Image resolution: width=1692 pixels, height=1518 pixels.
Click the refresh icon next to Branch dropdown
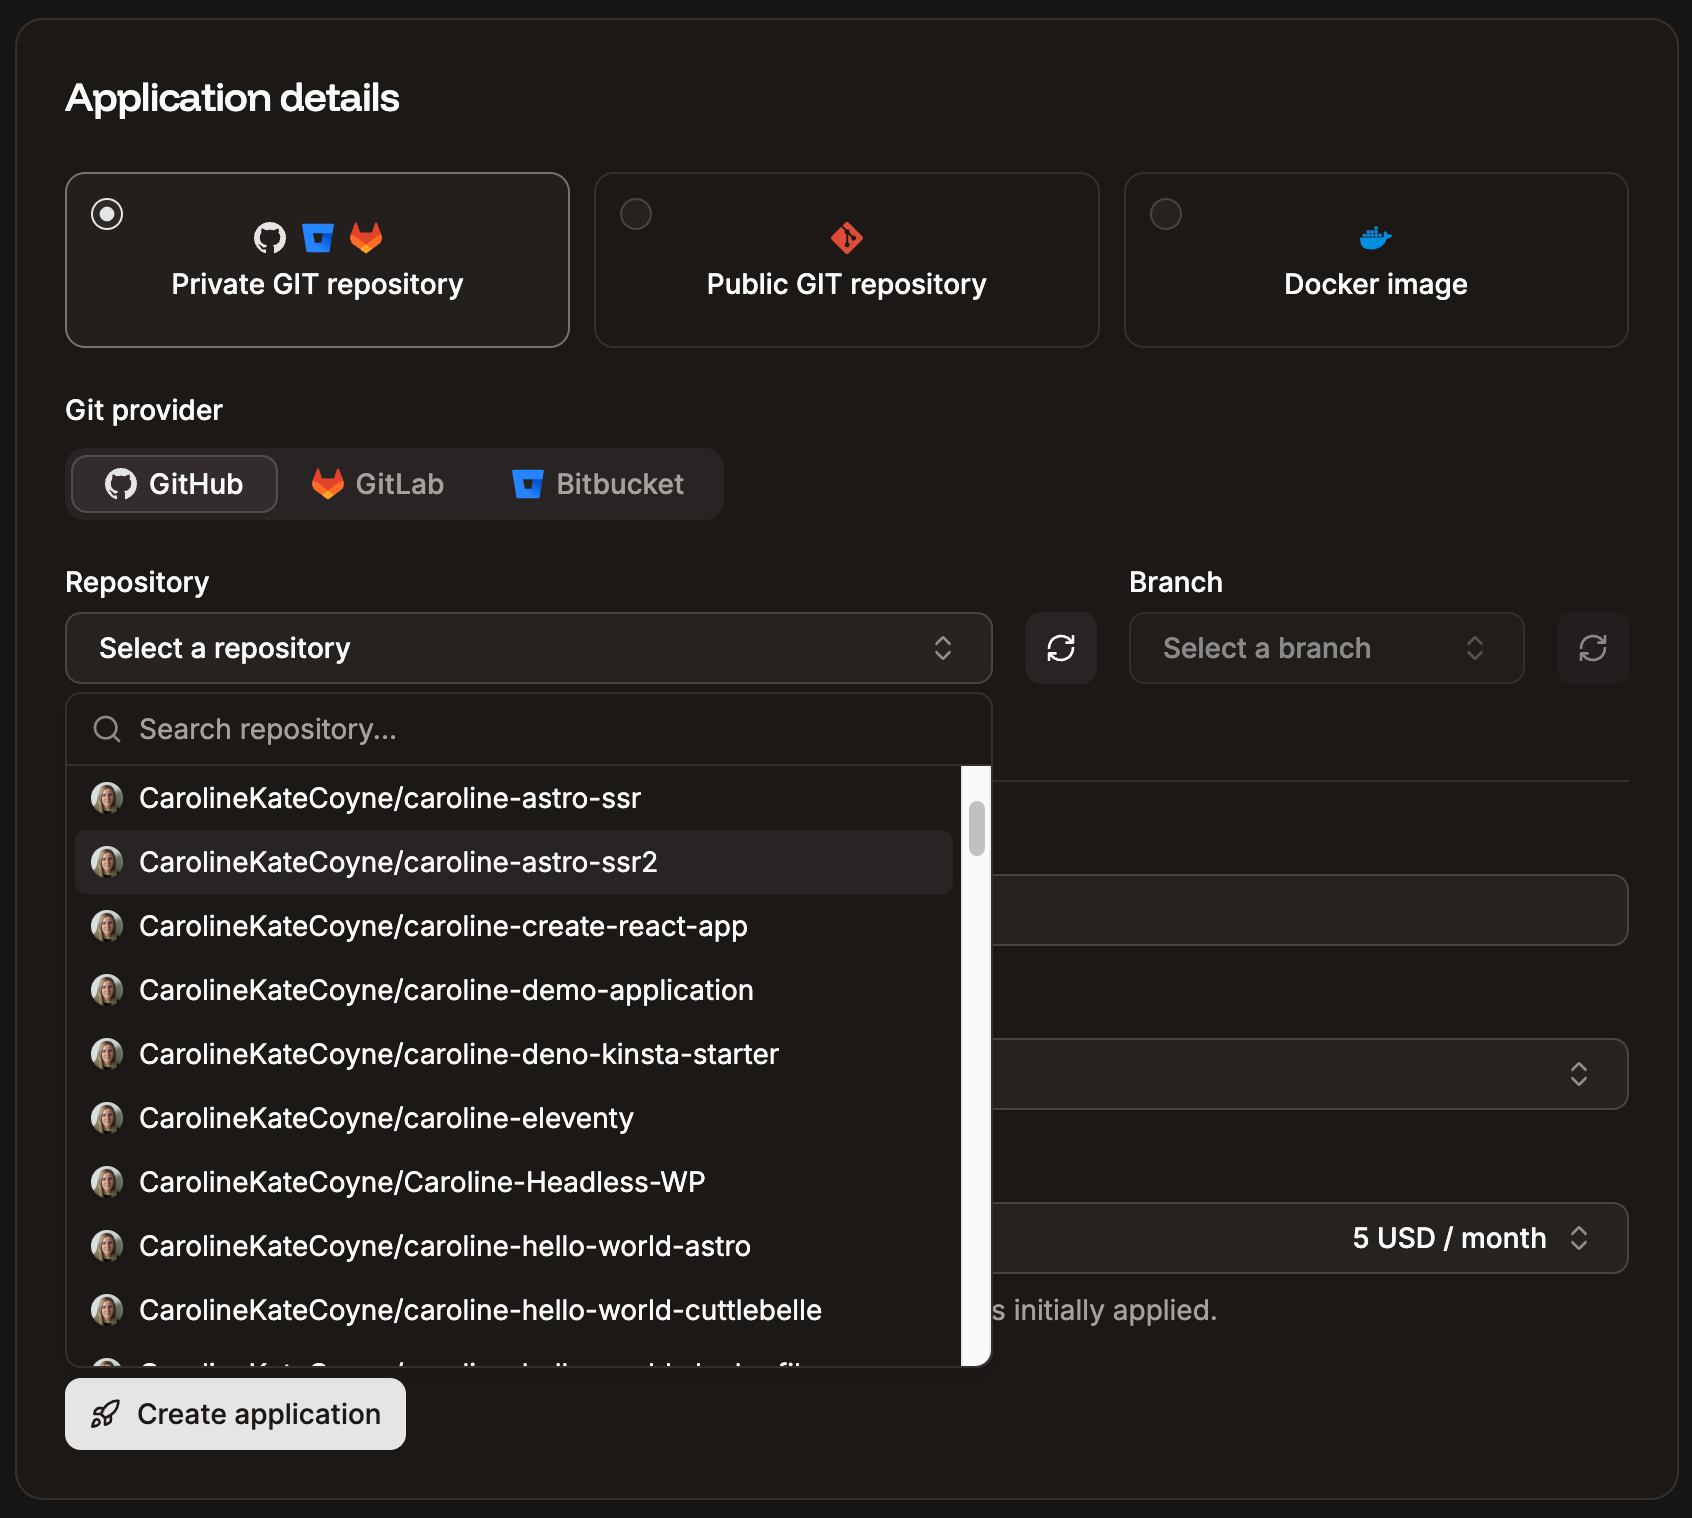[x=1592, y=648]
